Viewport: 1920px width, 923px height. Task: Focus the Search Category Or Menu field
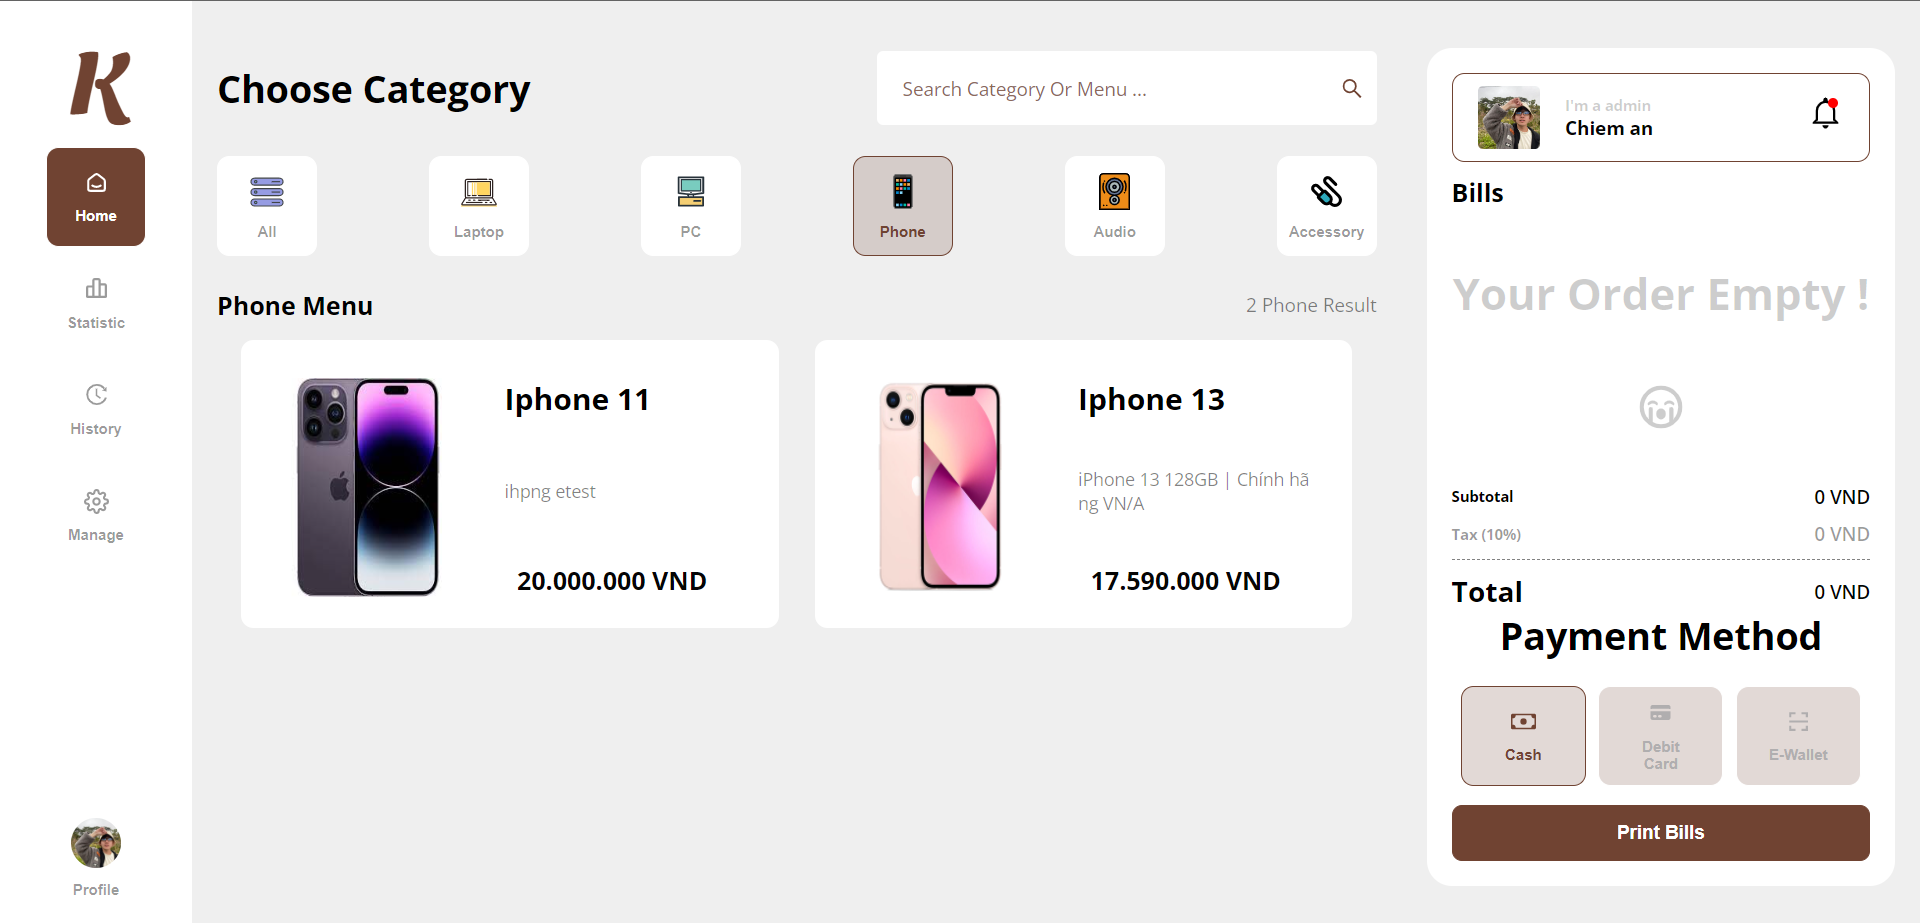(x=1127, y=88)
